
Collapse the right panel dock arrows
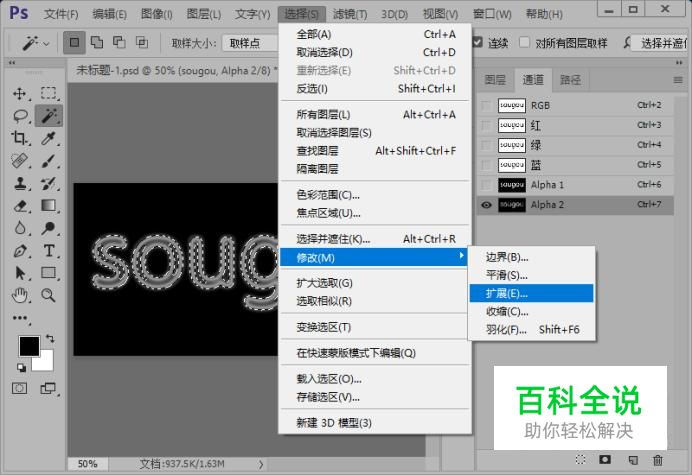[x=679, y=63]
